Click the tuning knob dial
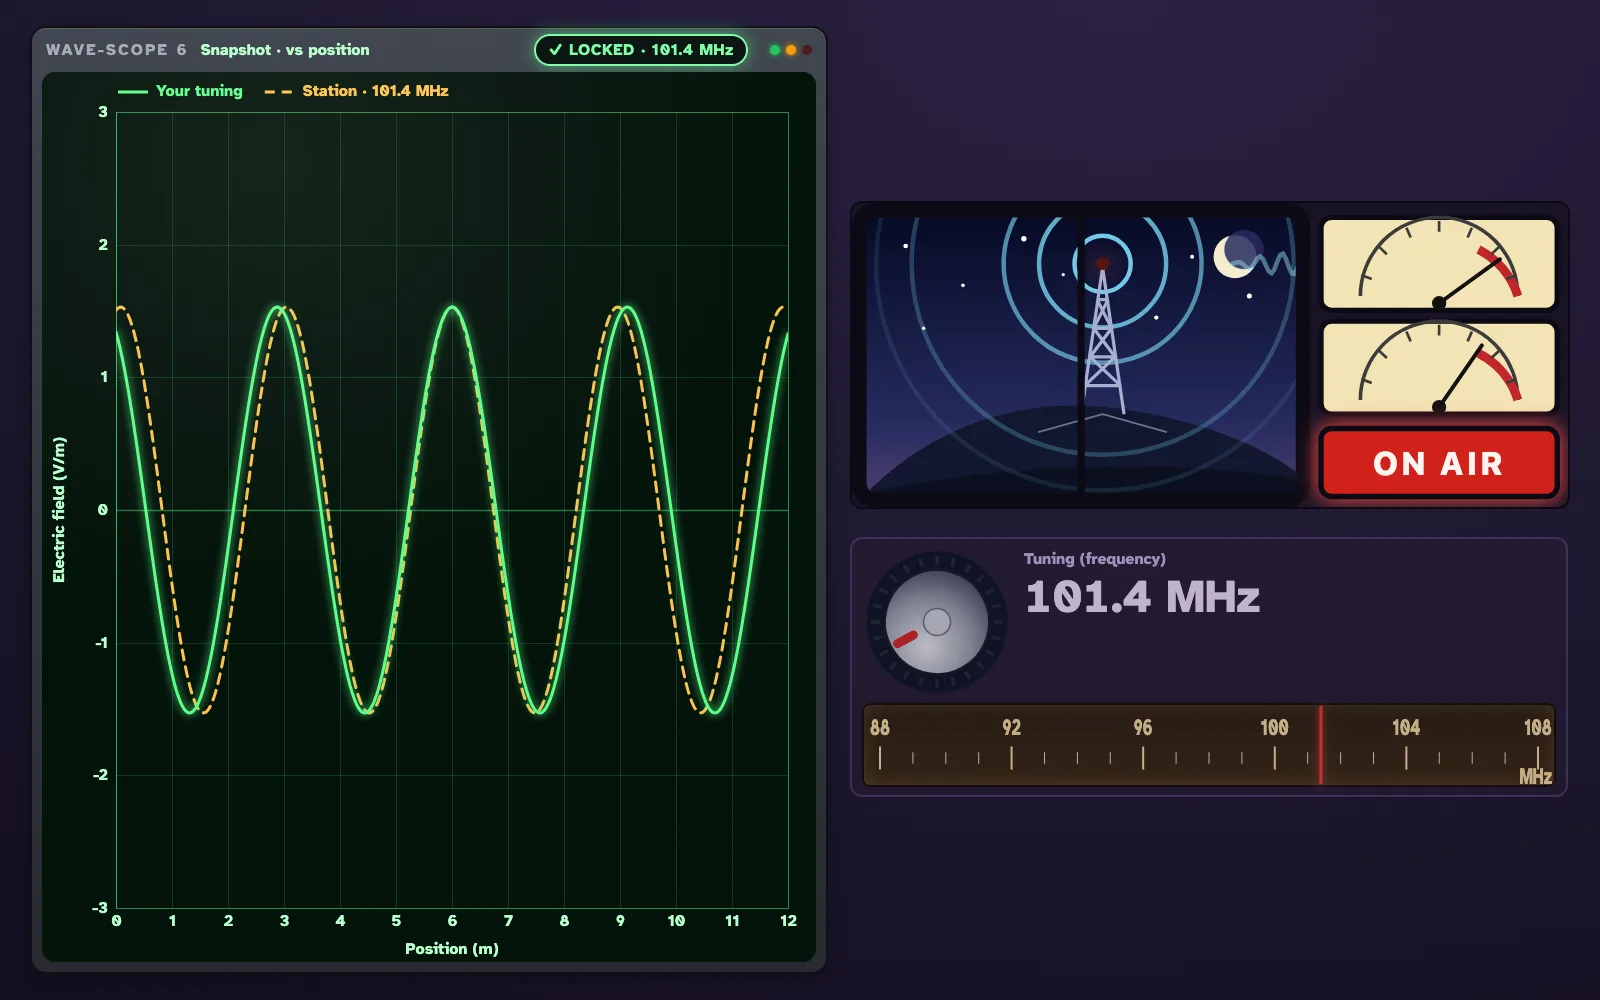 [x=936, y=622]
